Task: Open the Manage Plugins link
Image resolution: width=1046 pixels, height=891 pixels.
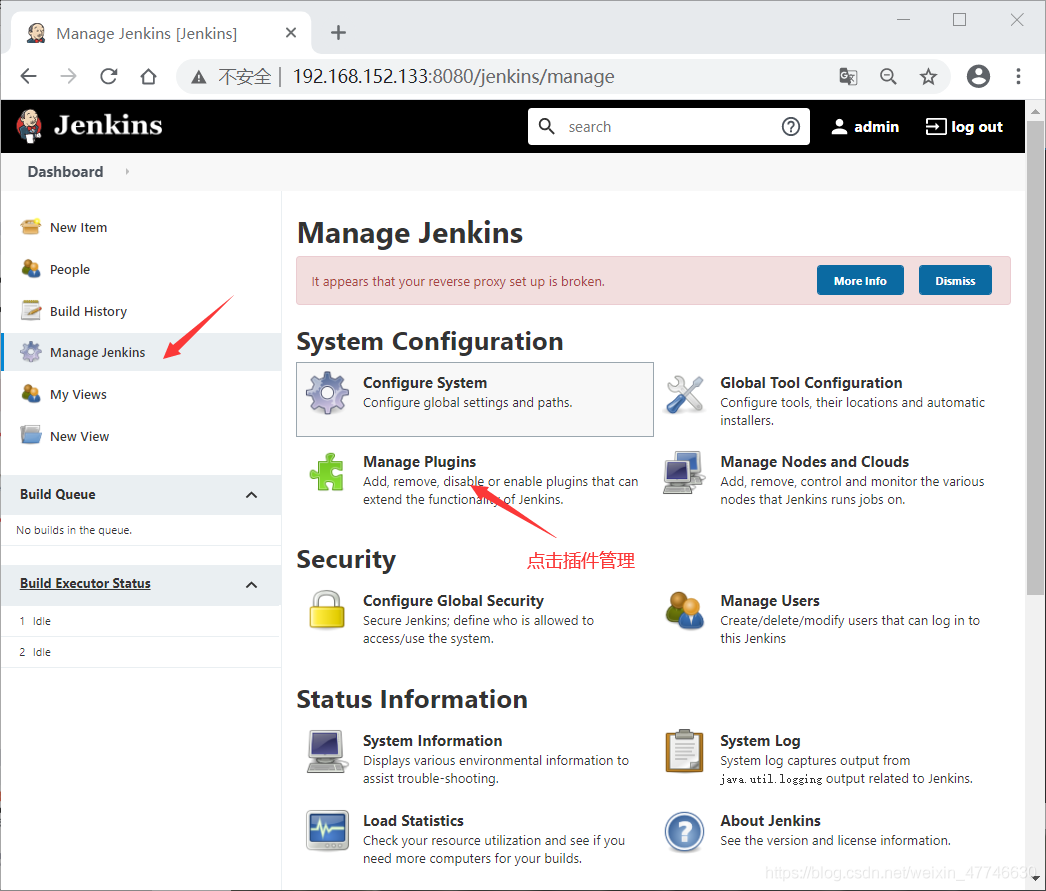Action: click(420, 462)
